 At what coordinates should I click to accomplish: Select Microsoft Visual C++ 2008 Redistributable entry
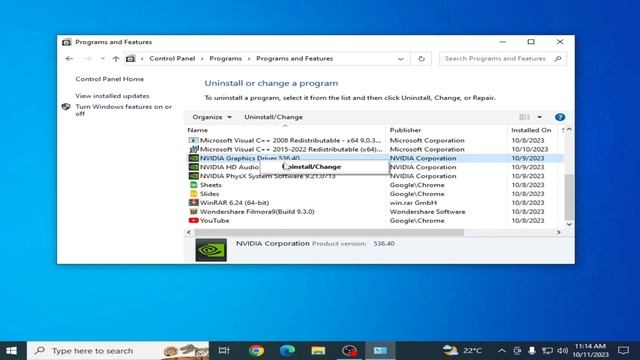[x=291, y=140]
